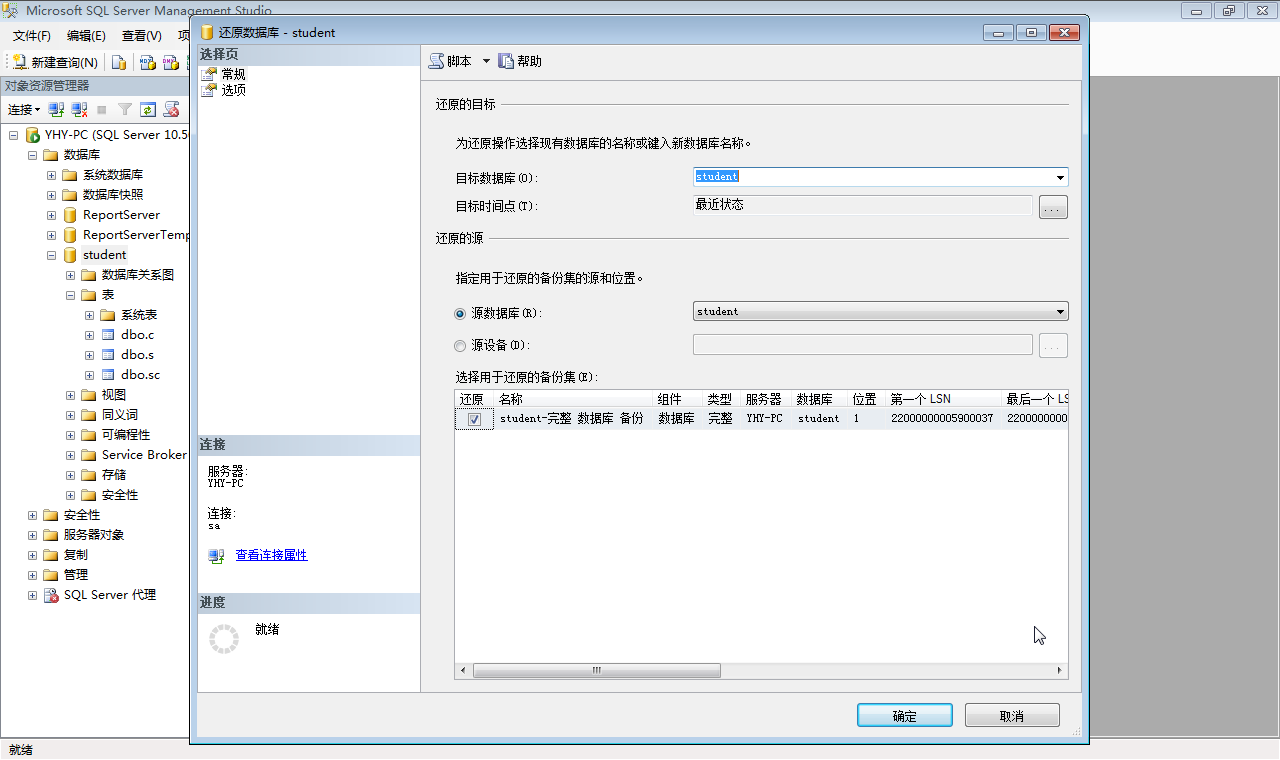Click the 数据库 folder icon in tree
The width and height of the screenshot is (1280, 760).
(x=51, y=155)
